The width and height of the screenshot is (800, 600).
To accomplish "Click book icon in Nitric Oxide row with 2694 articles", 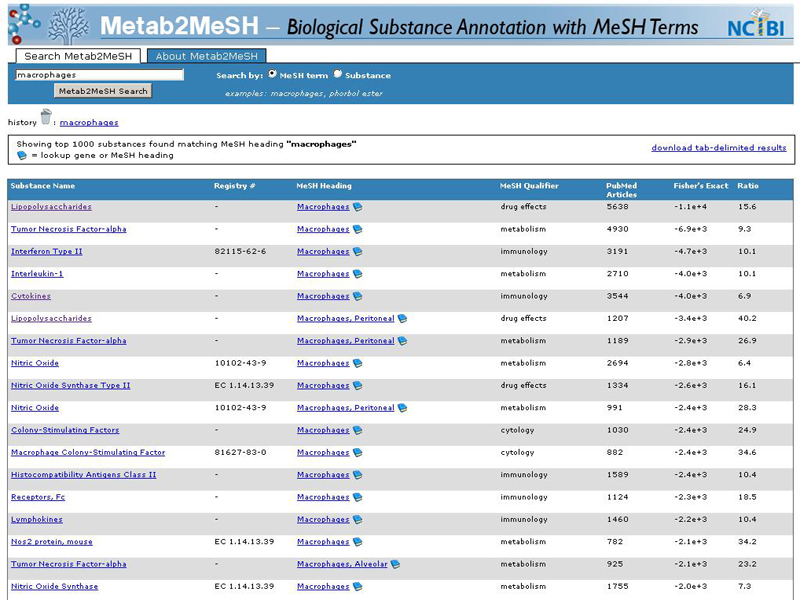I will (x=358, y=363).
